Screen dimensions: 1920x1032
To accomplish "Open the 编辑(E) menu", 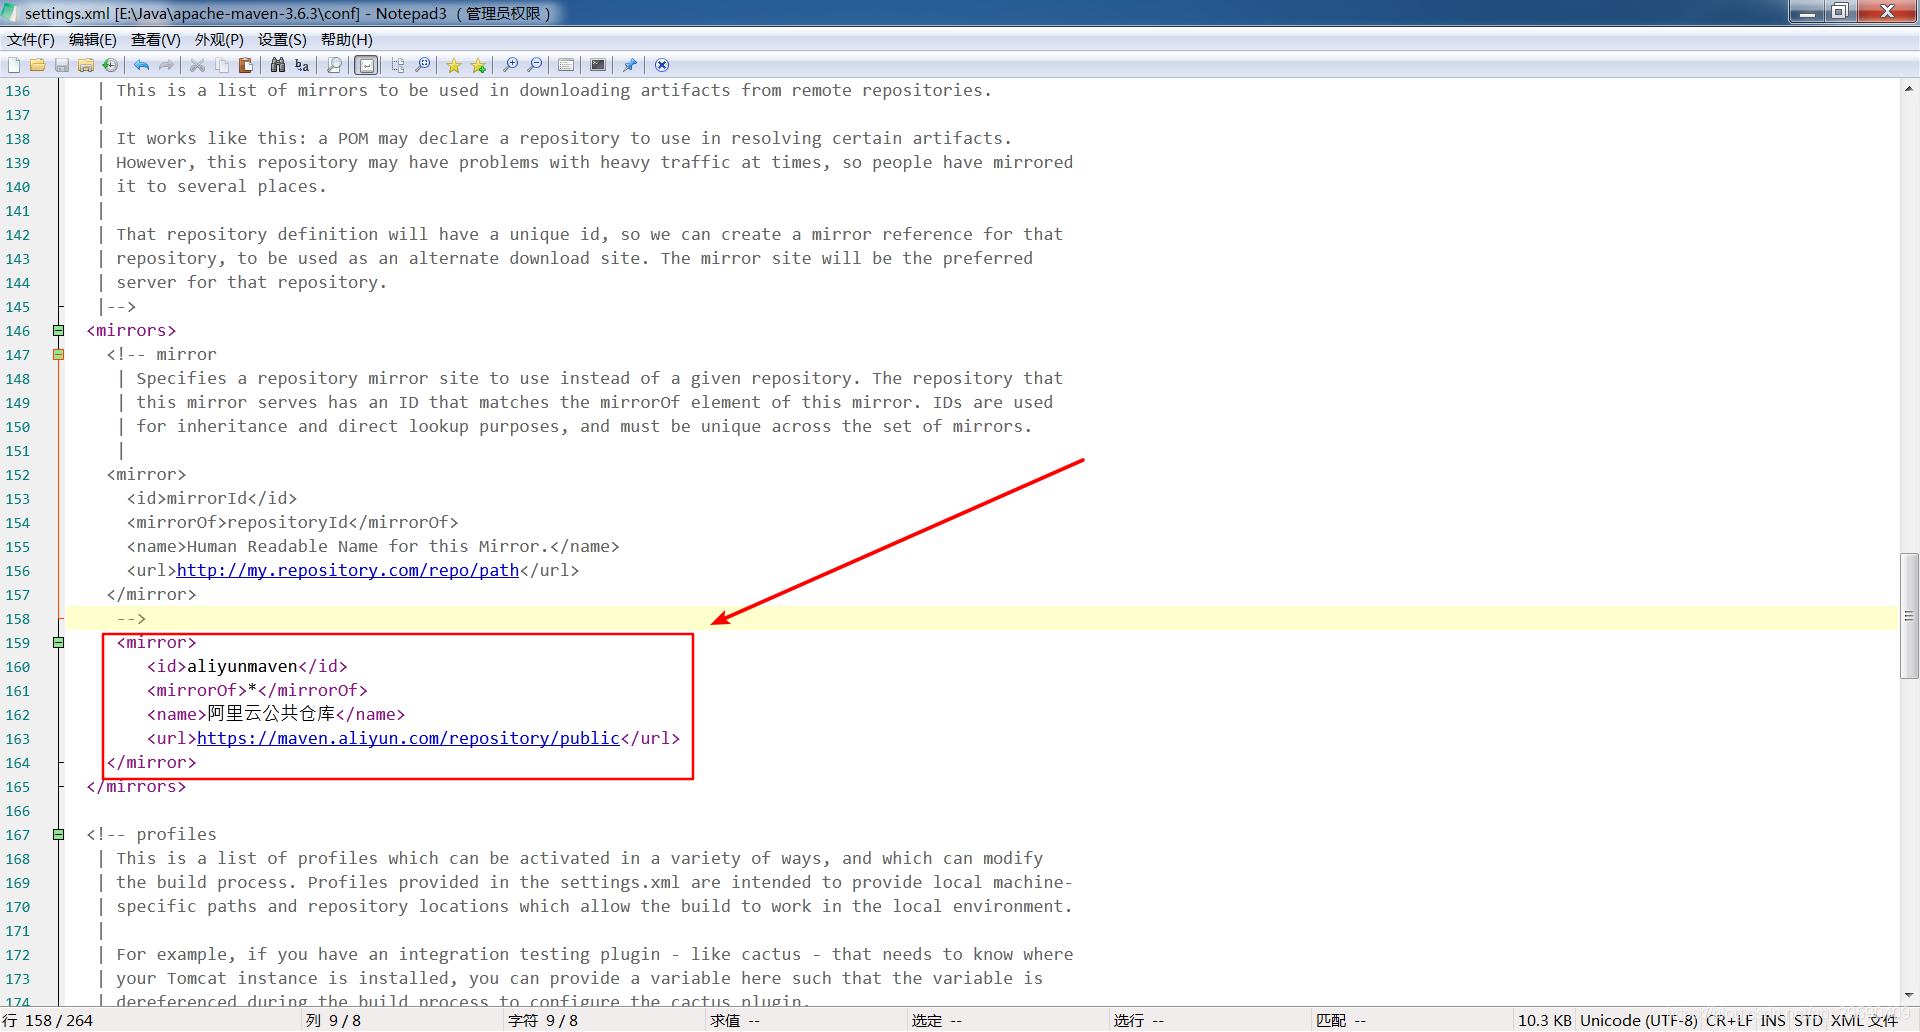I will (x=93, y=40).
